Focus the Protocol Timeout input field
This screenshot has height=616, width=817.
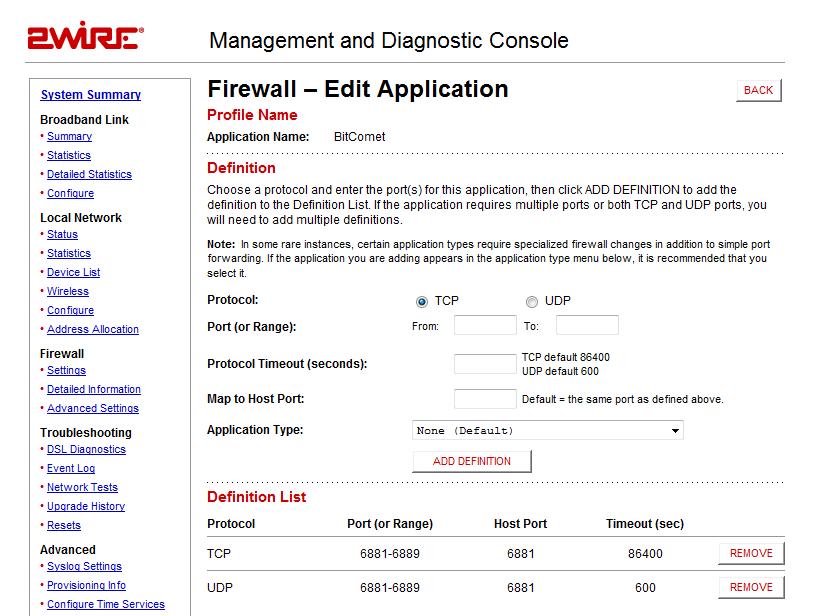(x=485, y=364)
